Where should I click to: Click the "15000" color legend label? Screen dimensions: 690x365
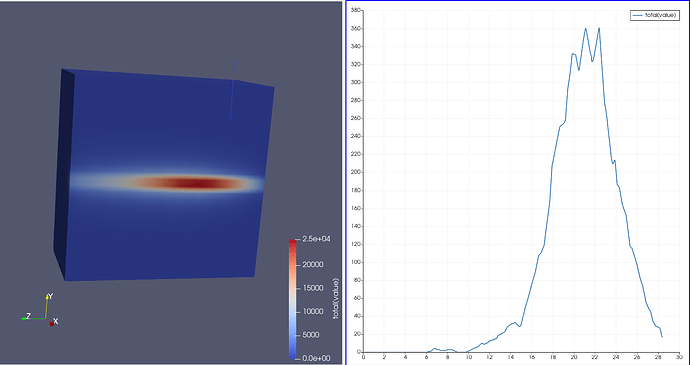(x=313, y=288)
